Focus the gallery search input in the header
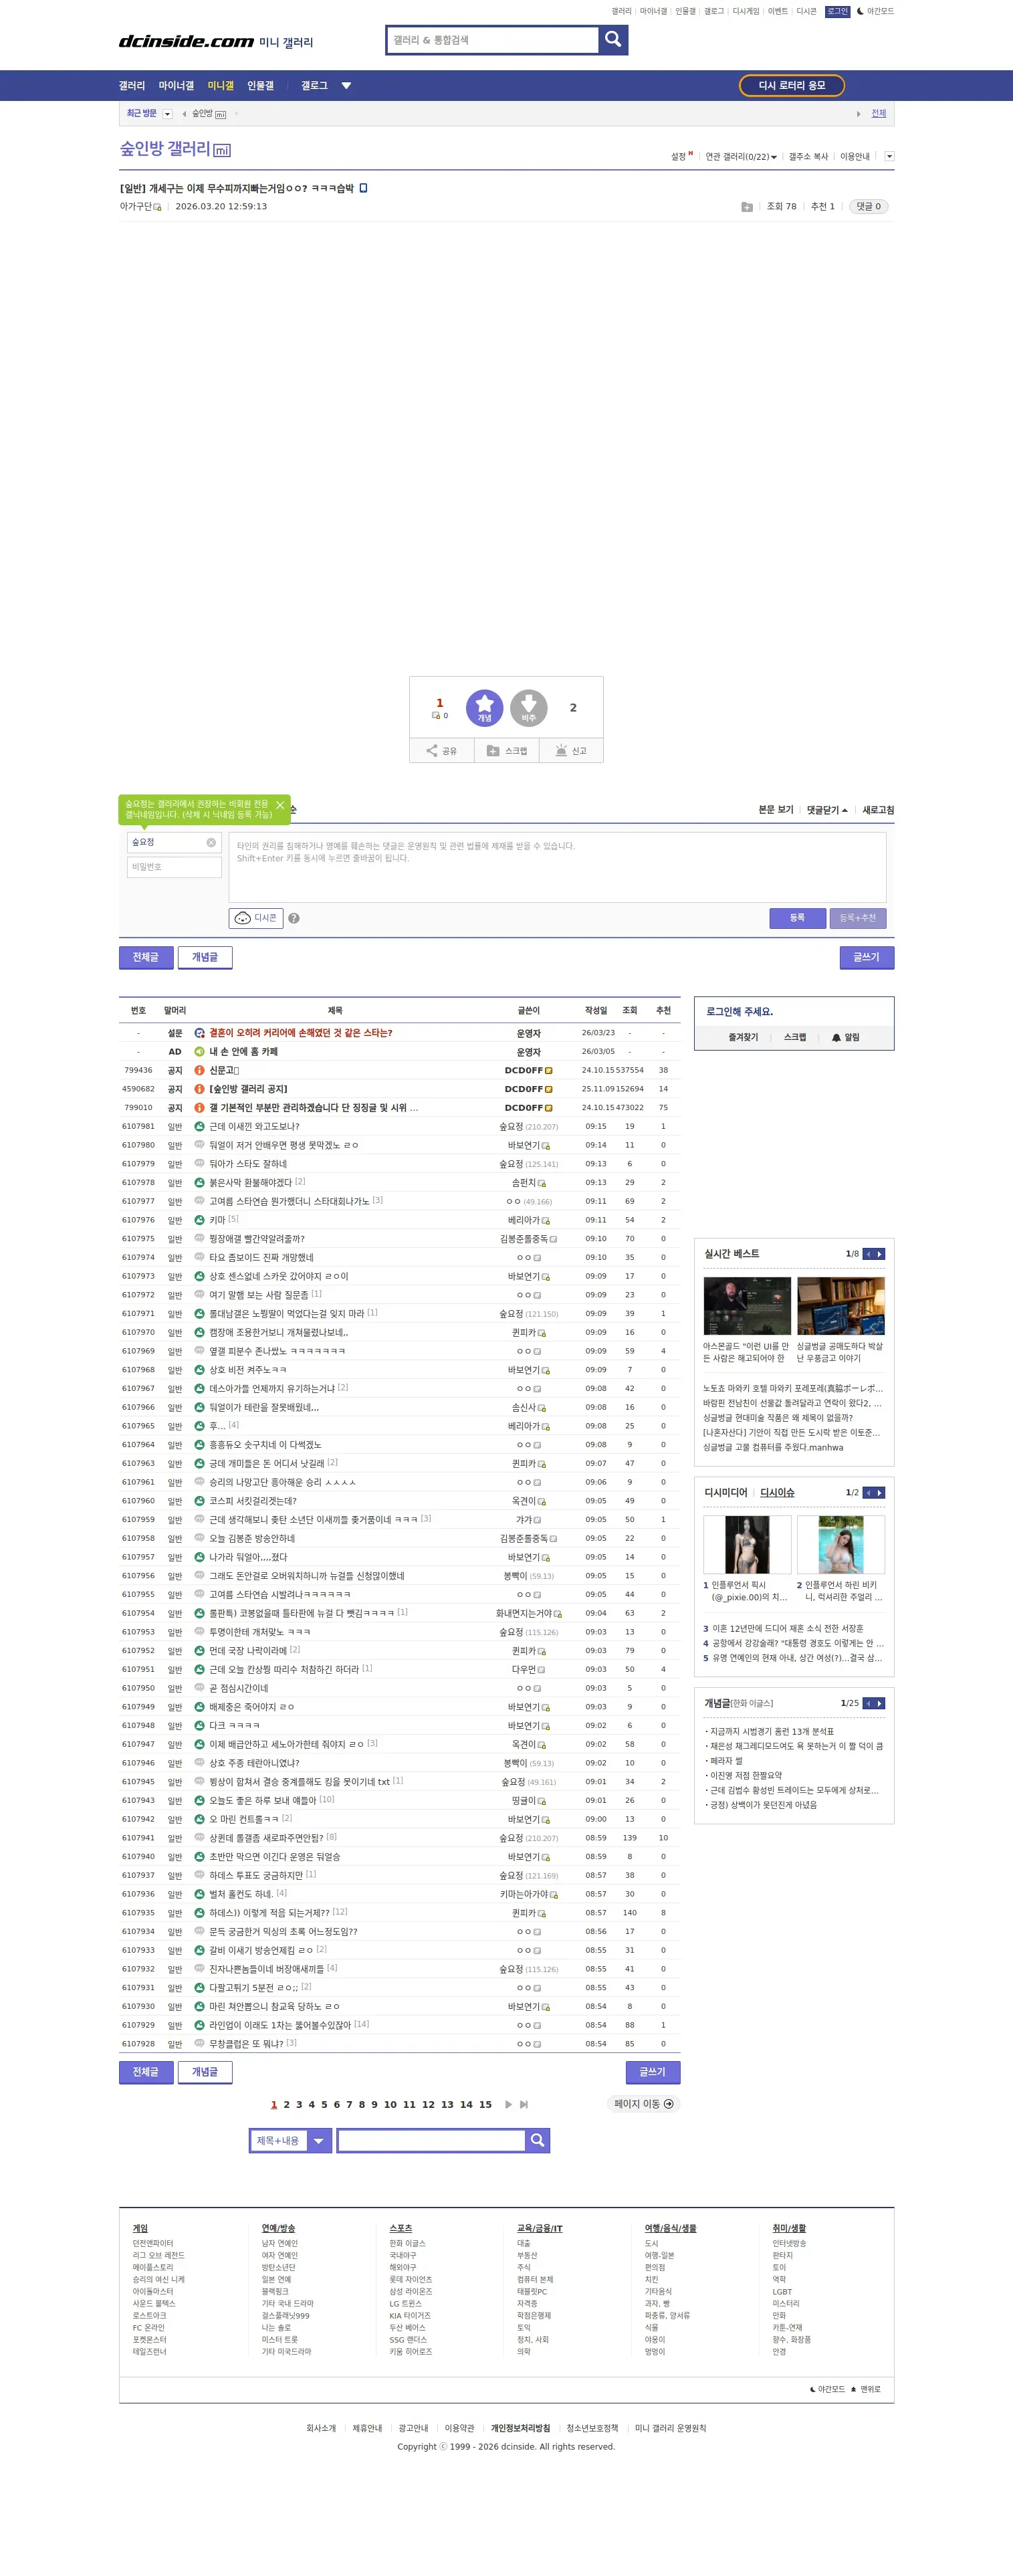Image resolution: width=1013 pixels, height=2576 pixels. (x=493, y=40)
